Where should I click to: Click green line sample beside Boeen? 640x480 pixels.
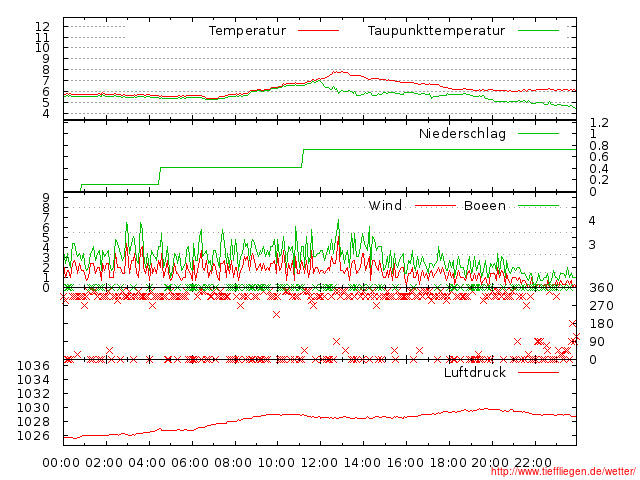coord(538,206)
